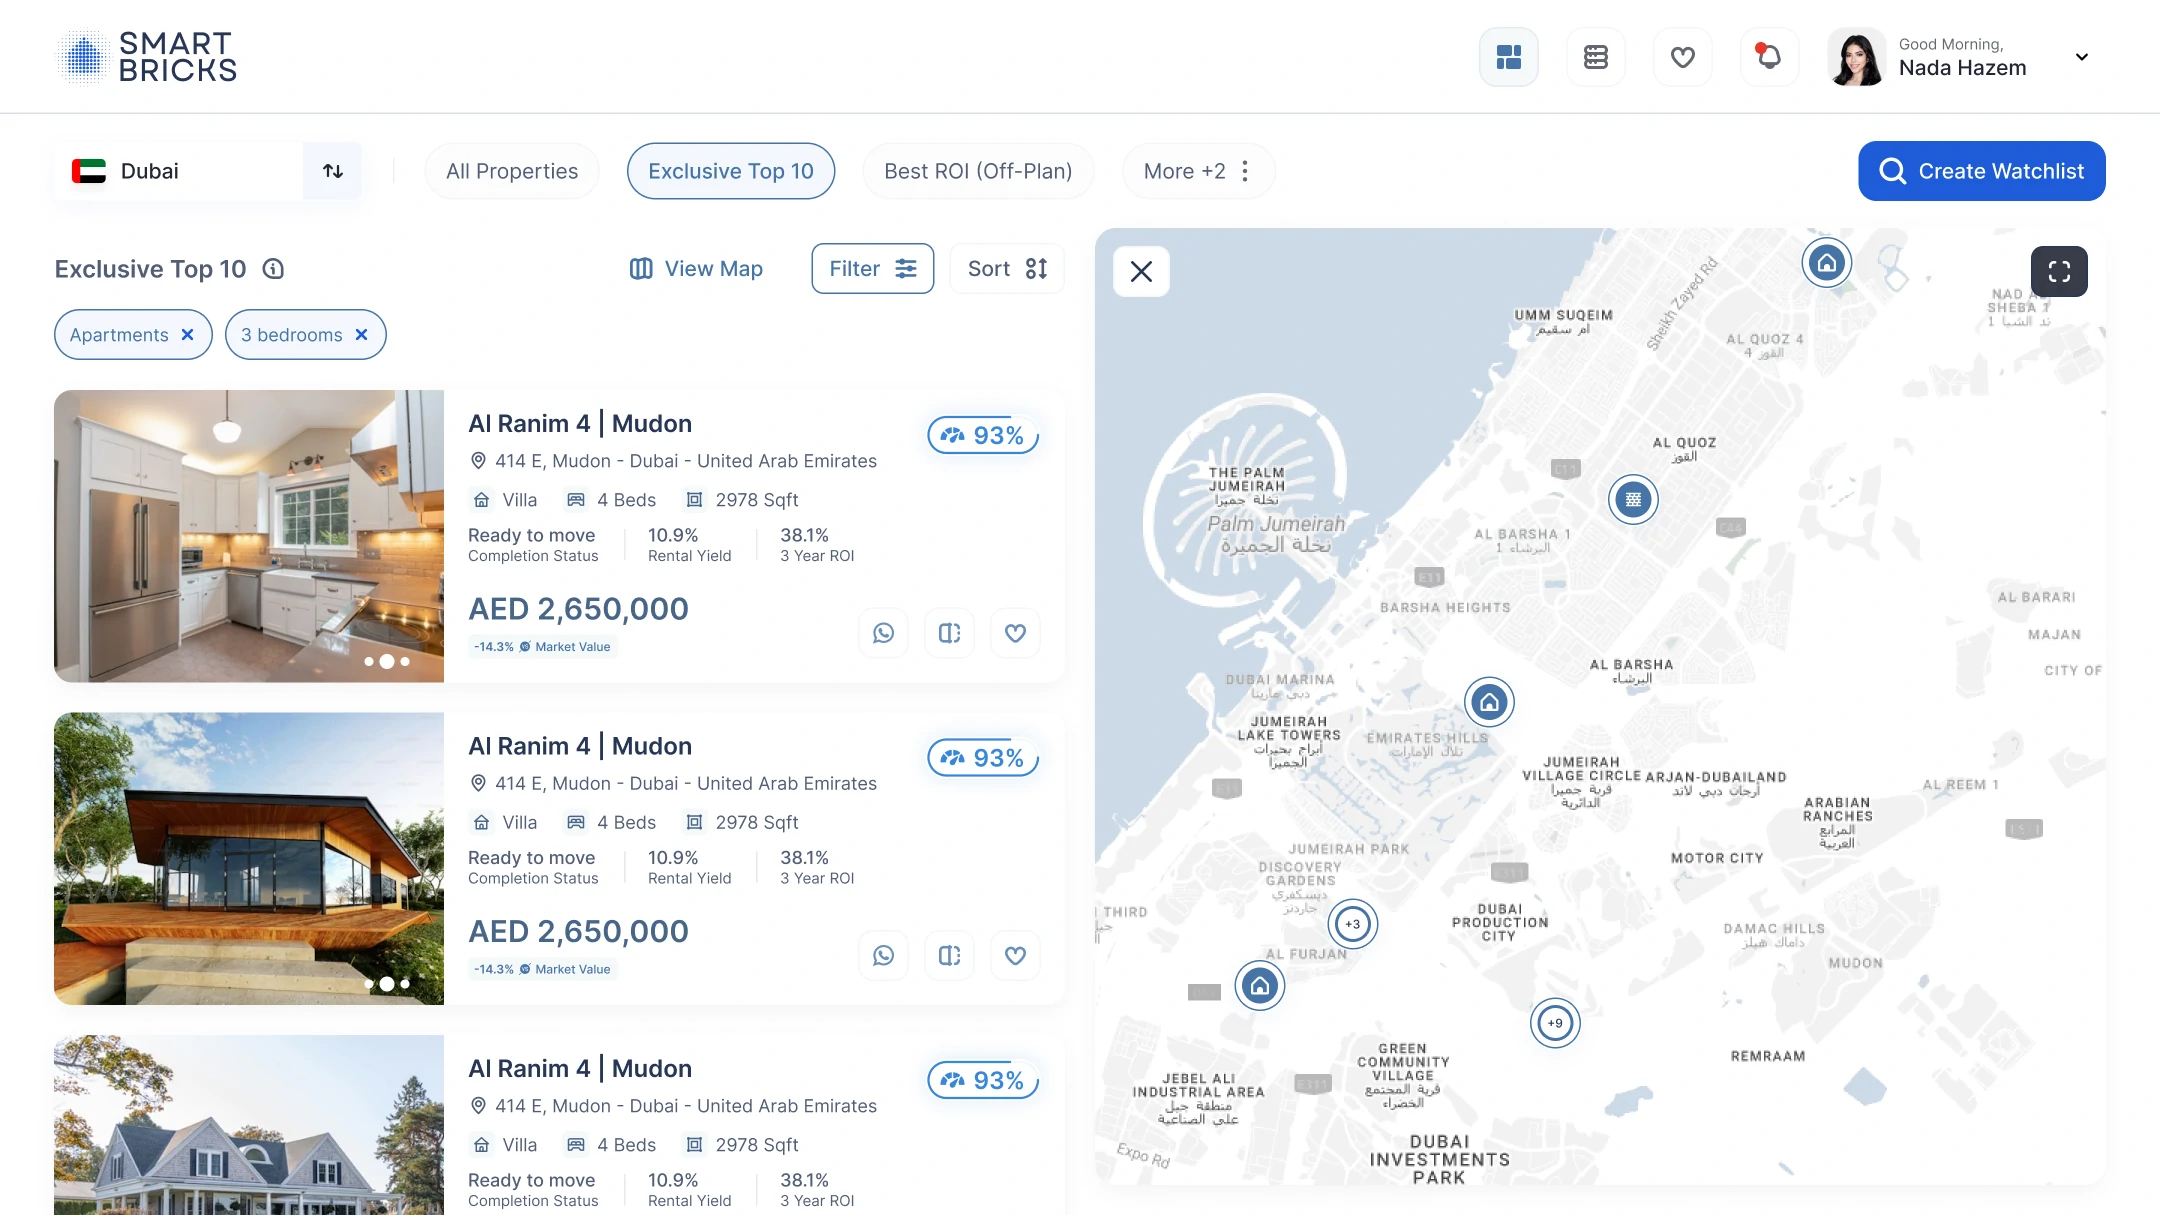
Task: Open favorites heart icon in header
Action: [1683, 57]
